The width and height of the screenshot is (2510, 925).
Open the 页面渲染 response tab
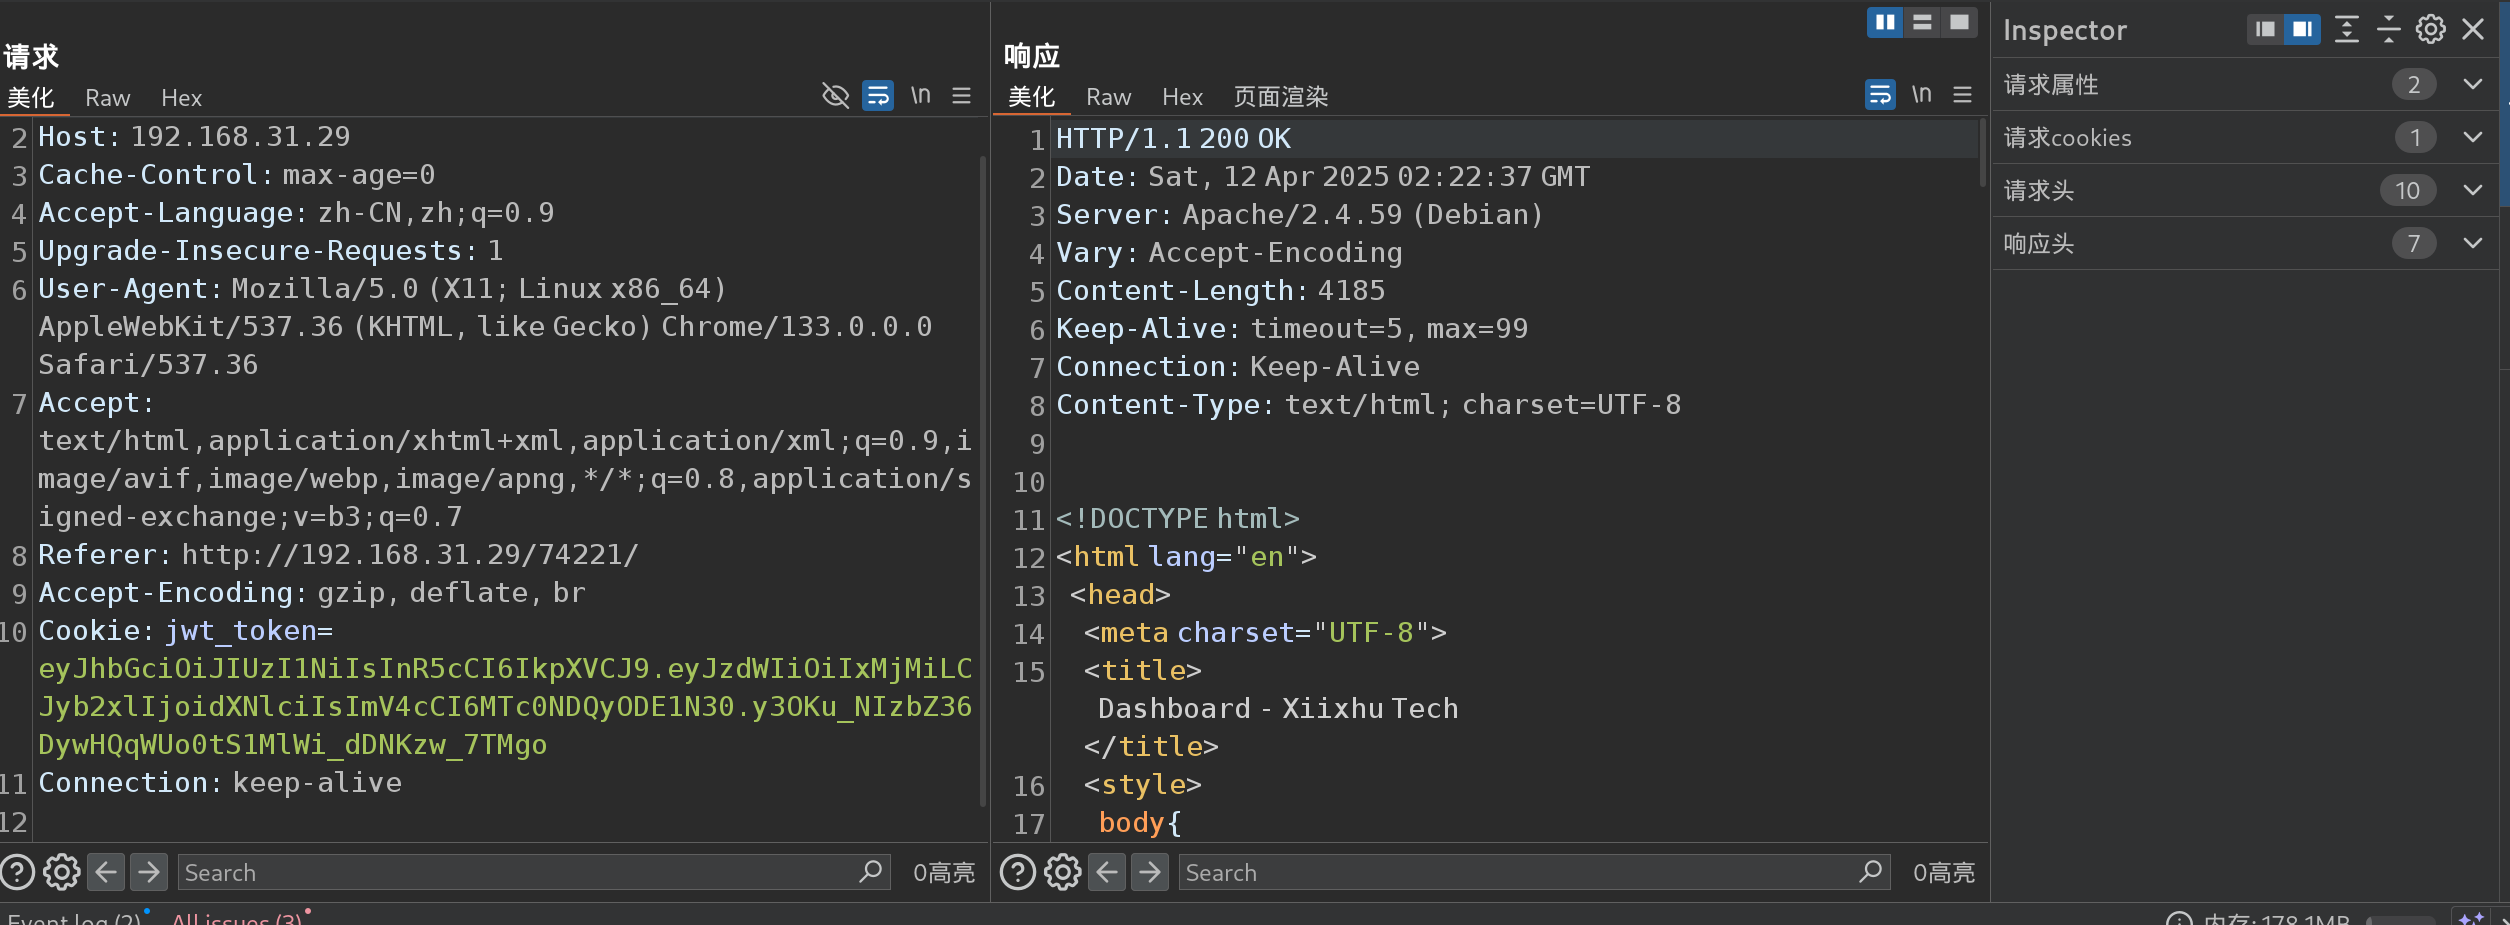1280,97
